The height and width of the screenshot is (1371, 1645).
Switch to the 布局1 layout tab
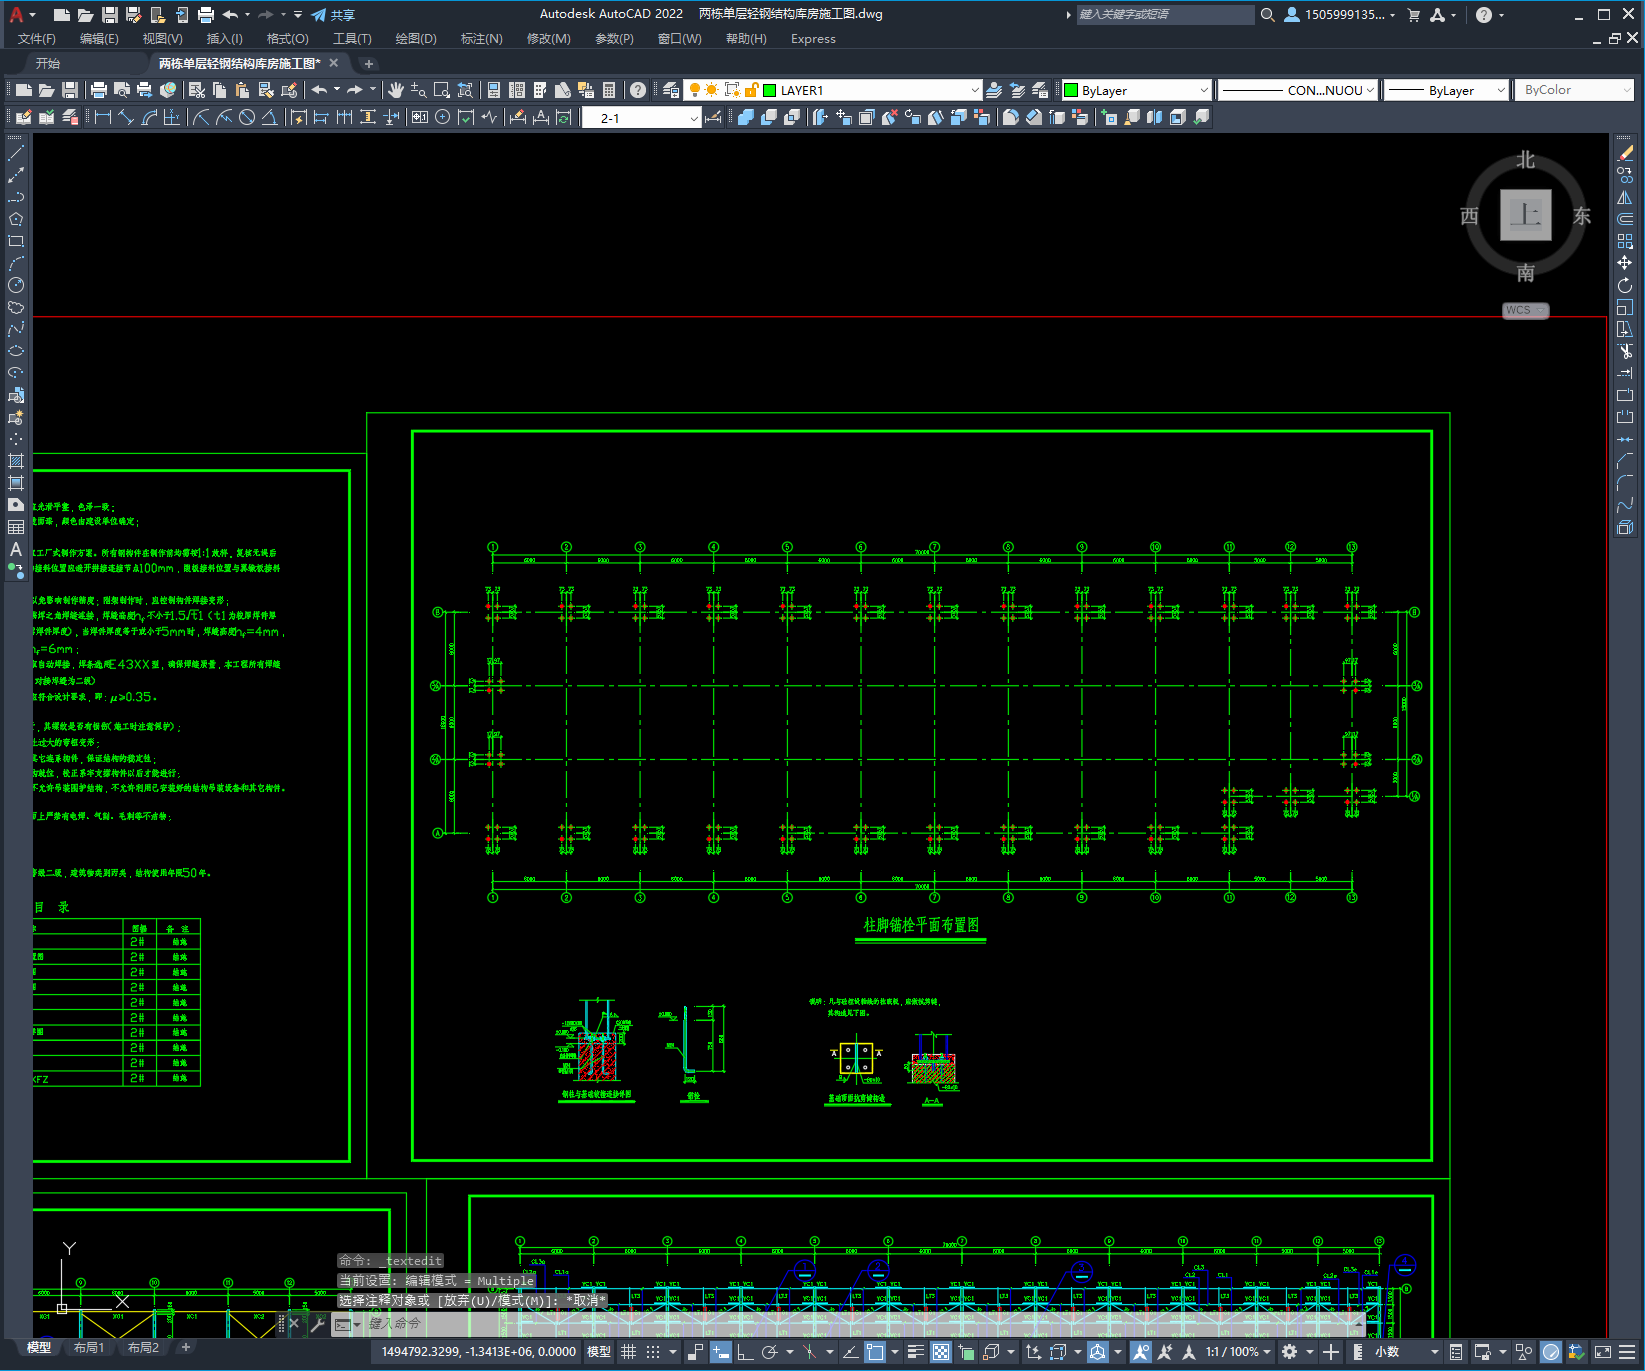(88, 1348)
